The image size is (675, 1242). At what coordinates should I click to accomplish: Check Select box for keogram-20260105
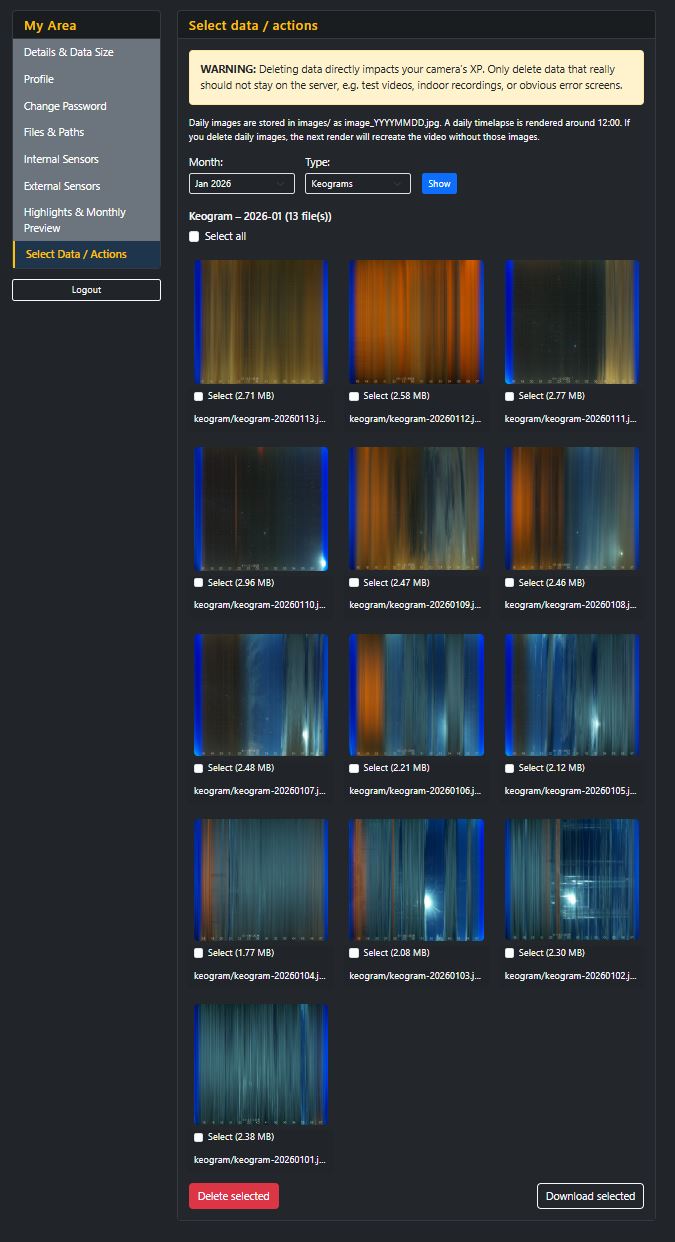click(x=510, y=769)
